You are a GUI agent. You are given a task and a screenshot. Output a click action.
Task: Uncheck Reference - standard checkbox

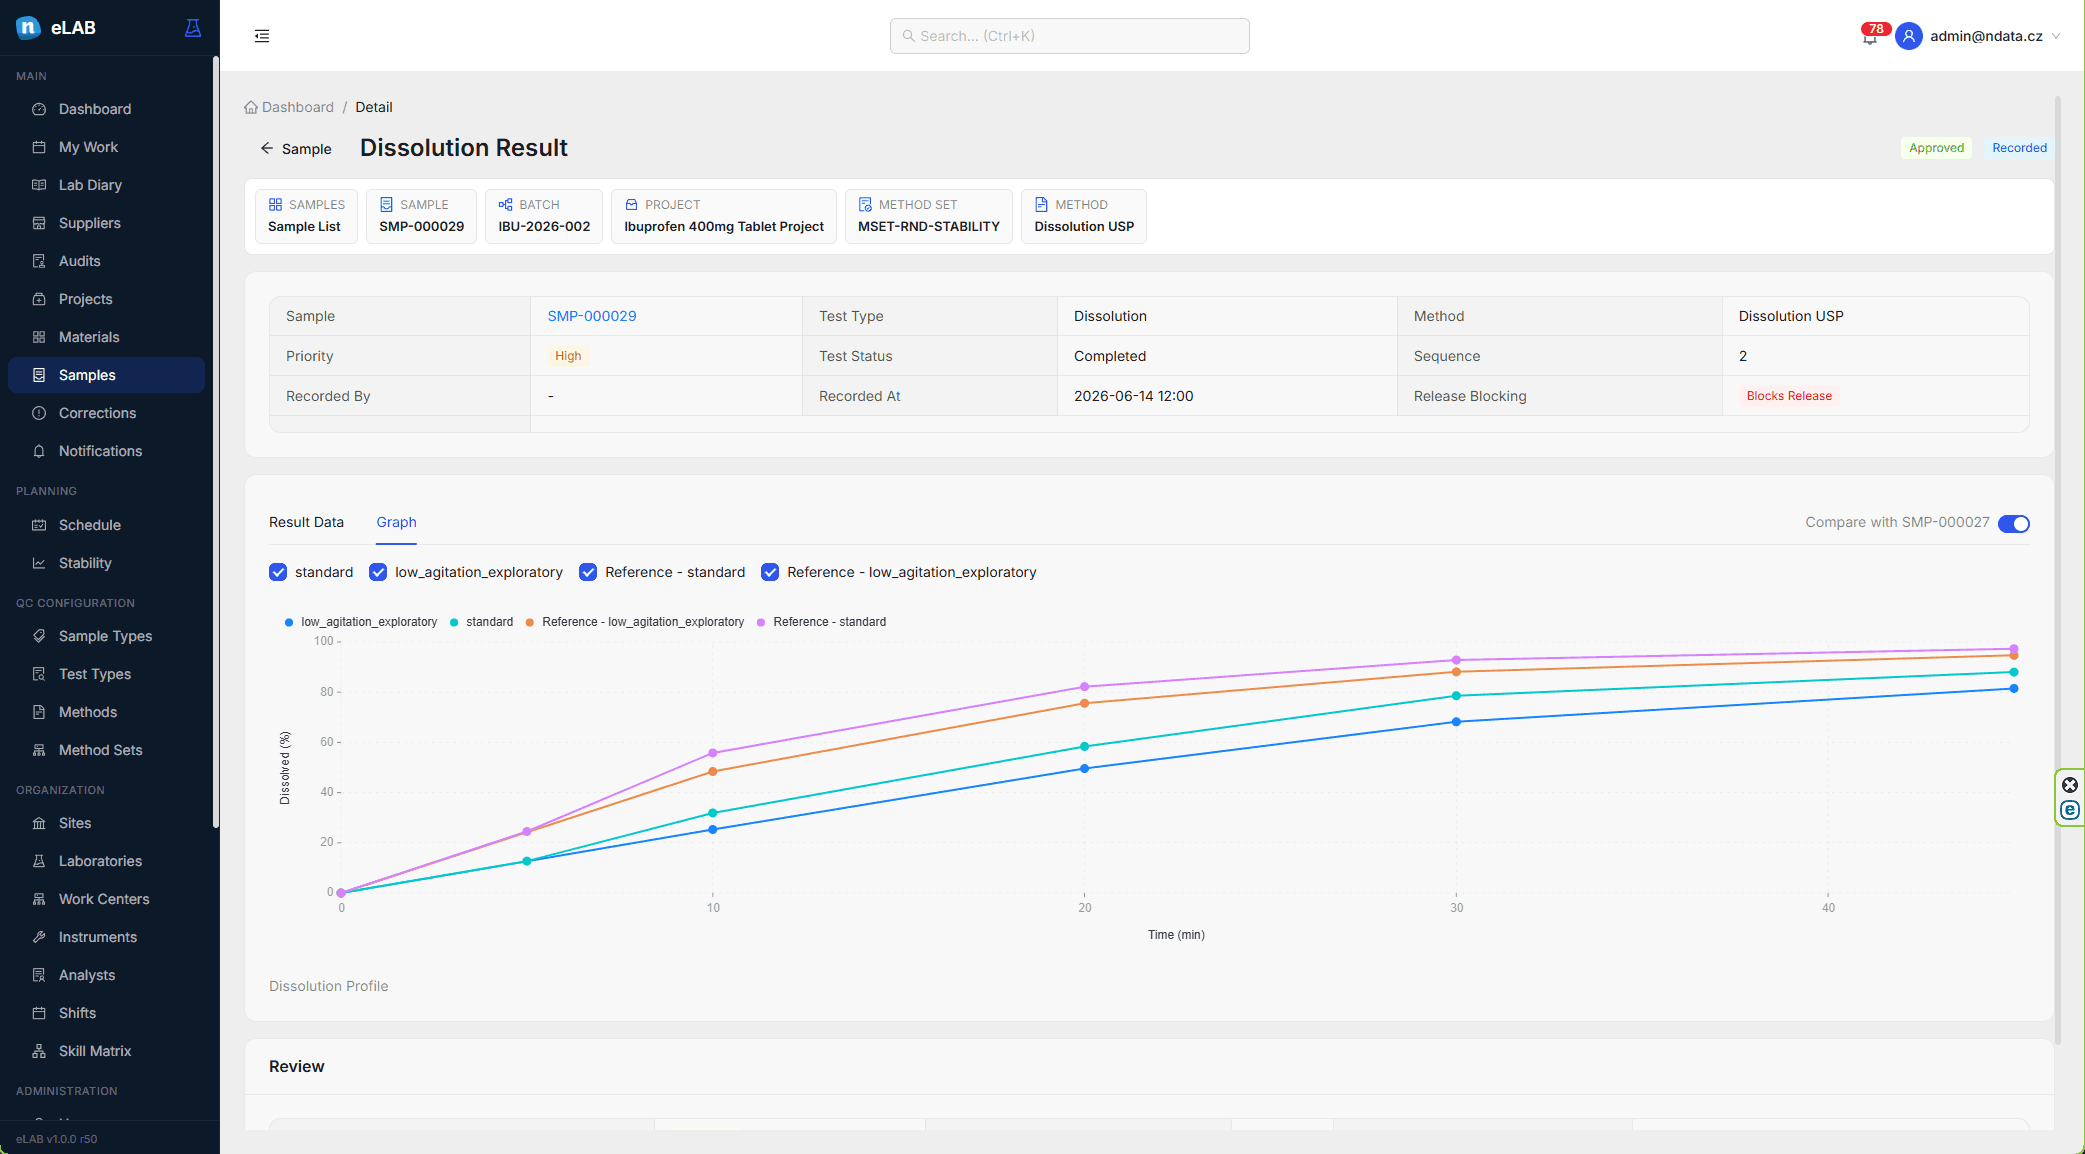588,572
